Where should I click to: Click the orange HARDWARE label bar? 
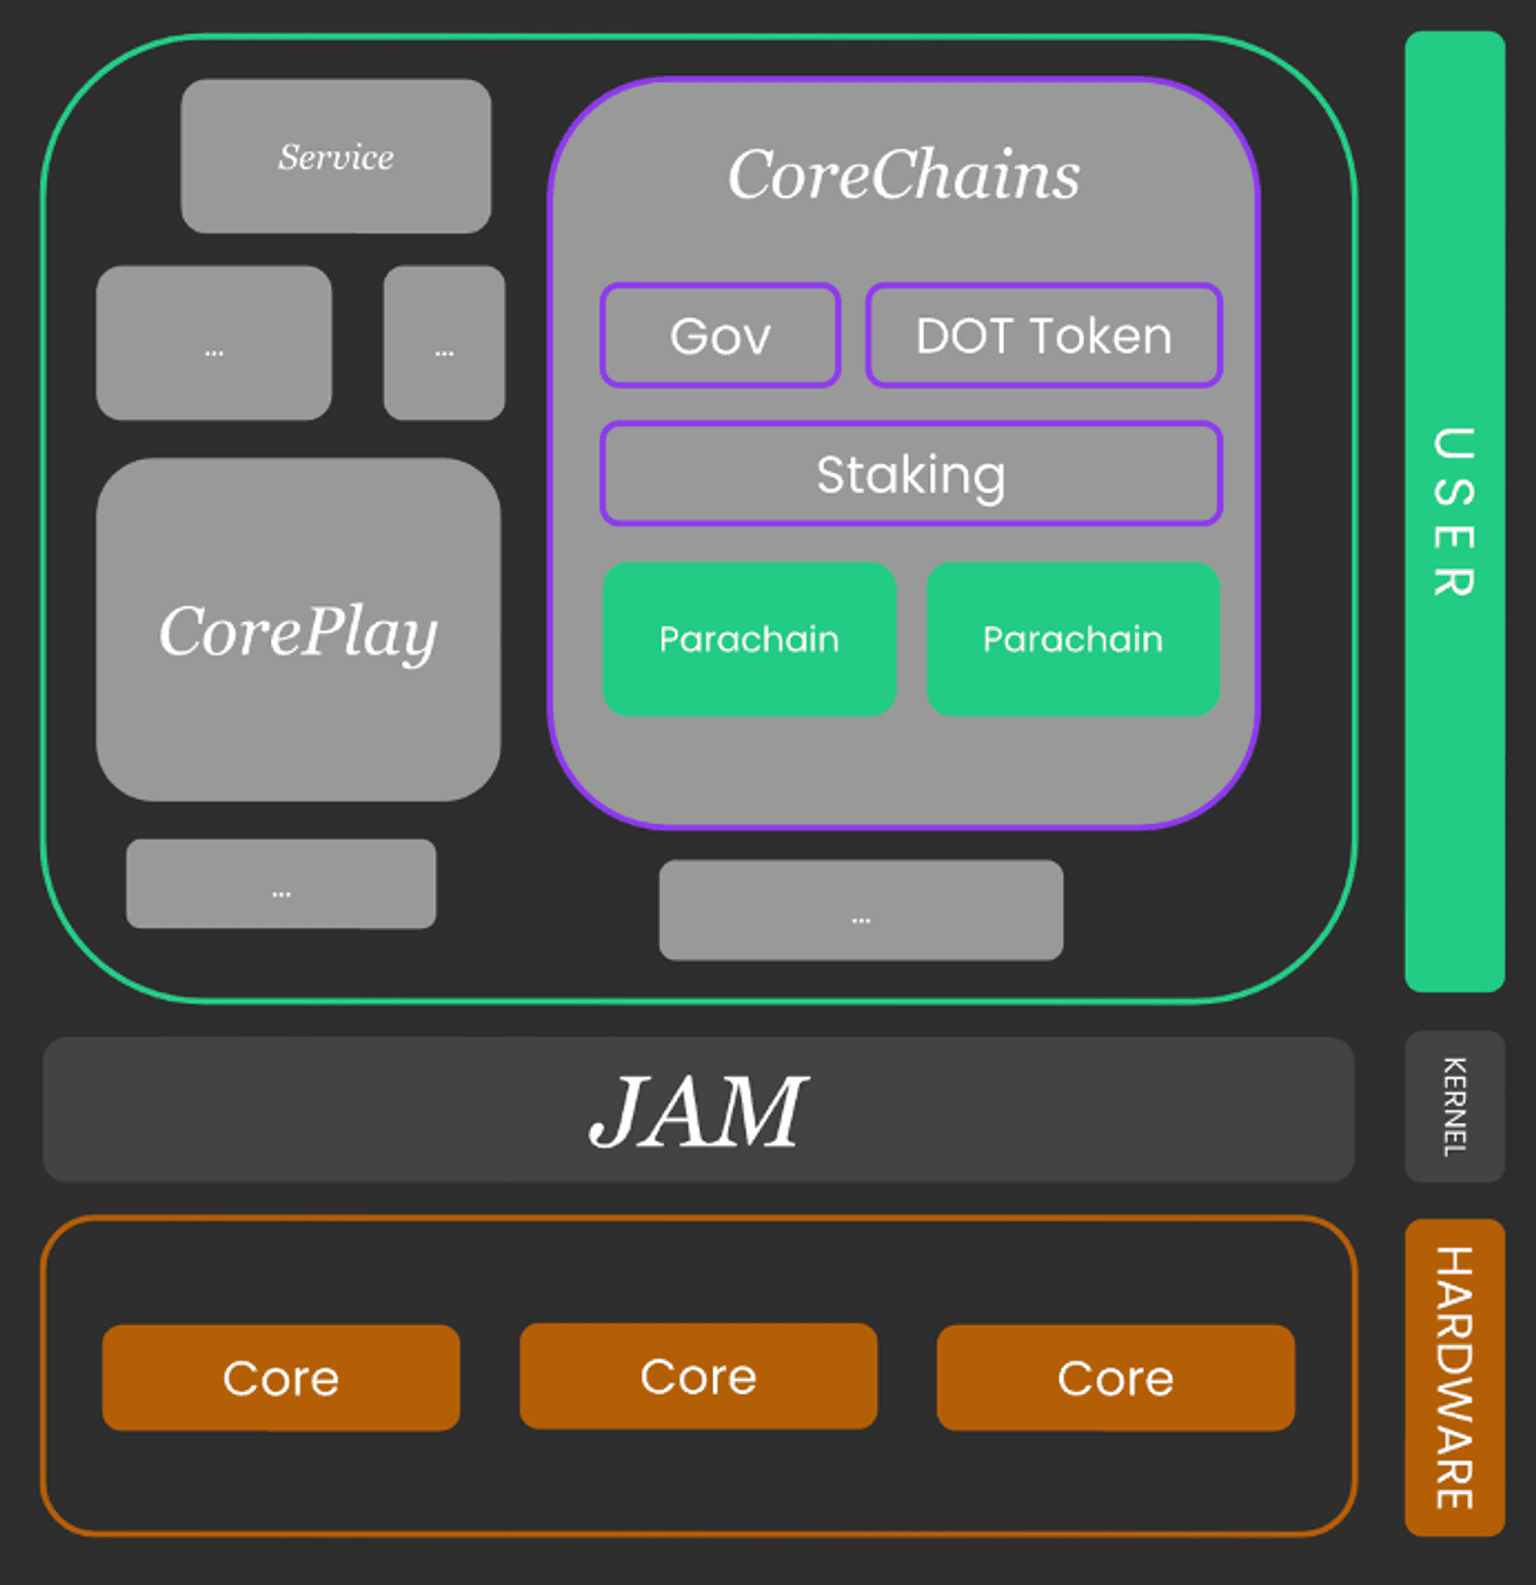point(1454,1377)
